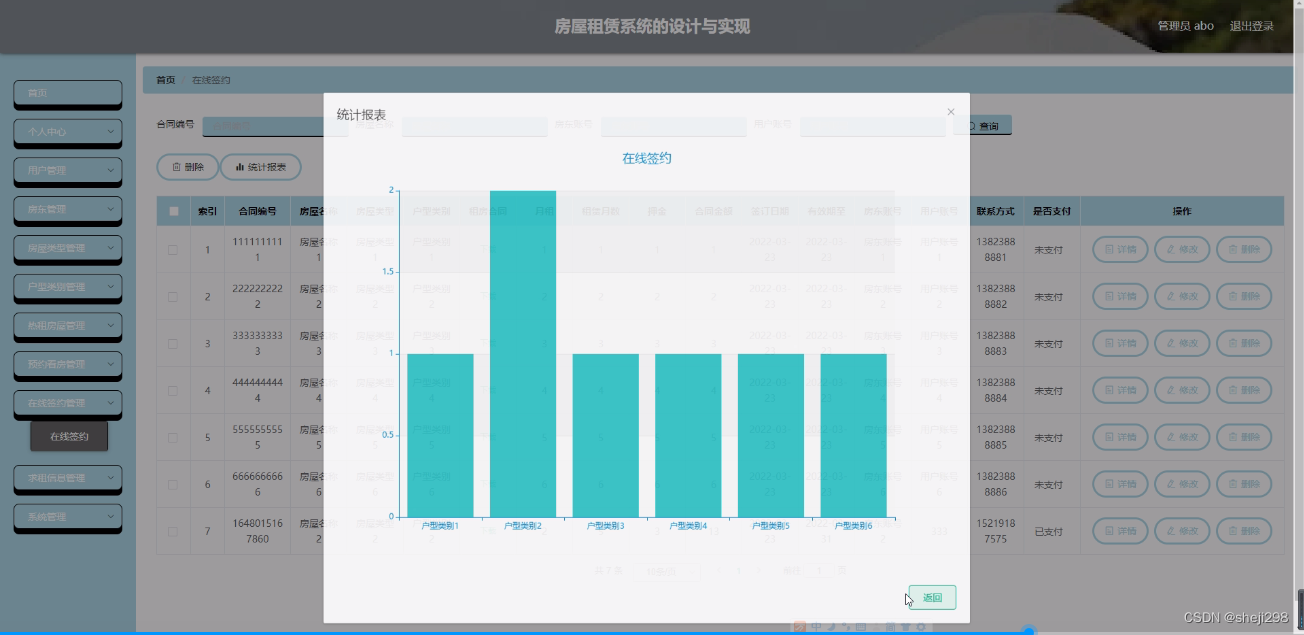This screenshot has height=635, width=1304.
Task: Select 在线签约 submenu item in sidebar
Action: click(67, 437)
